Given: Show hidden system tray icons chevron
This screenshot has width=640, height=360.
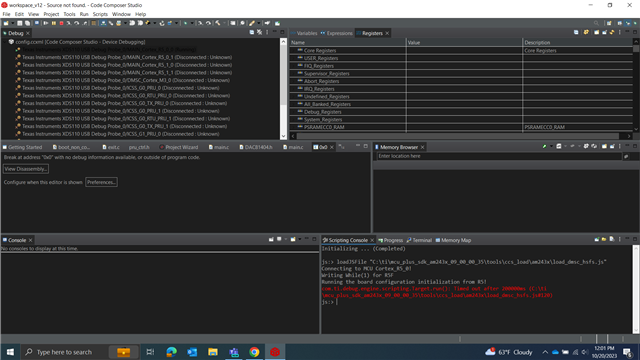Looking at the screenshot, I should pos(545,352).
